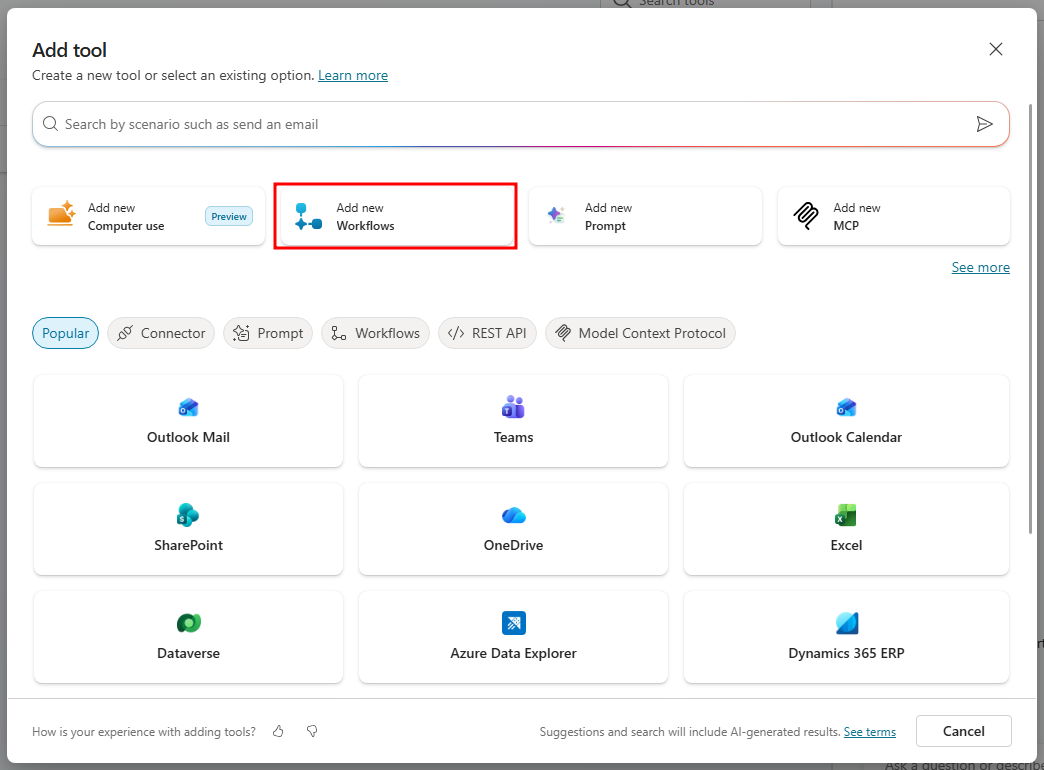Click the Add tool heading text

(69, 50)
